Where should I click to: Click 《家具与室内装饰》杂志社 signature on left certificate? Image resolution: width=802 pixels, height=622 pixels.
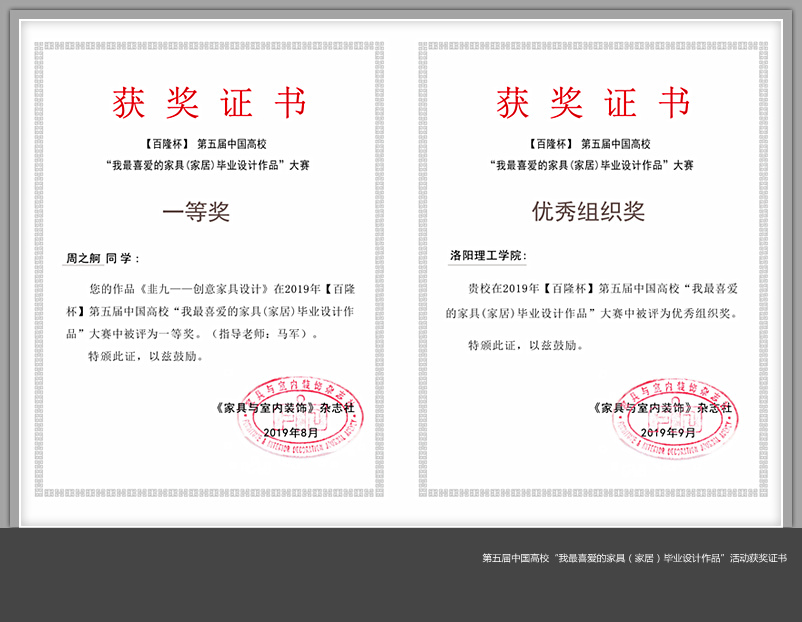coord(283,408)
